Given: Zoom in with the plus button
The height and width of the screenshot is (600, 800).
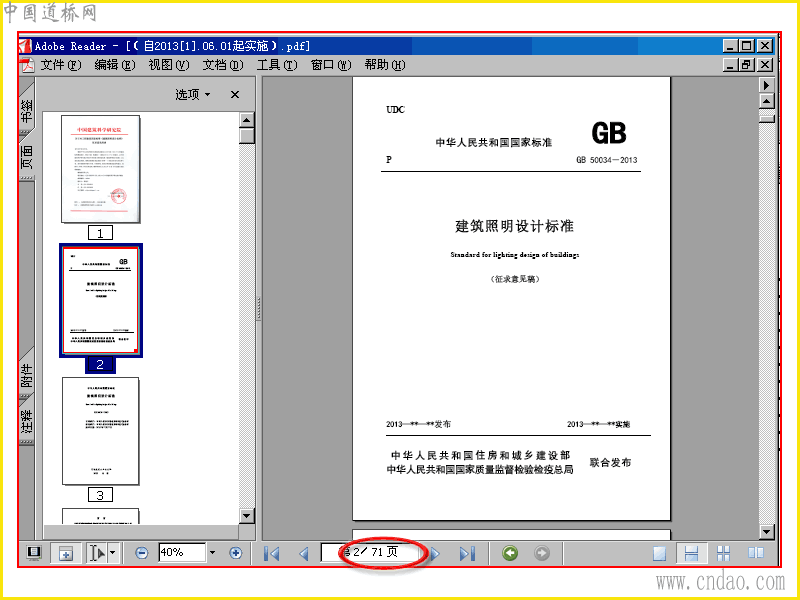Looking at the screenshot, I should click(x=235, y=553).
